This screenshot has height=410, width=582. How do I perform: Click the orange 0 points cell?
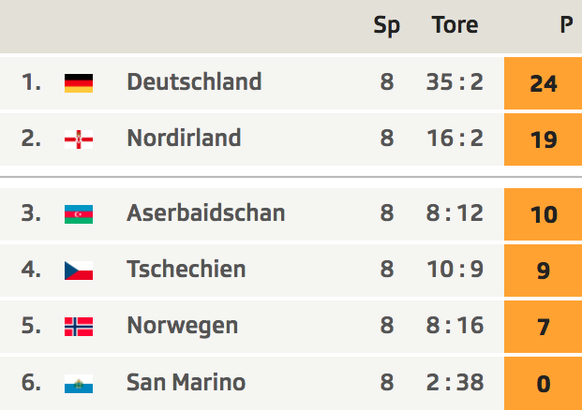click(543, 384)
